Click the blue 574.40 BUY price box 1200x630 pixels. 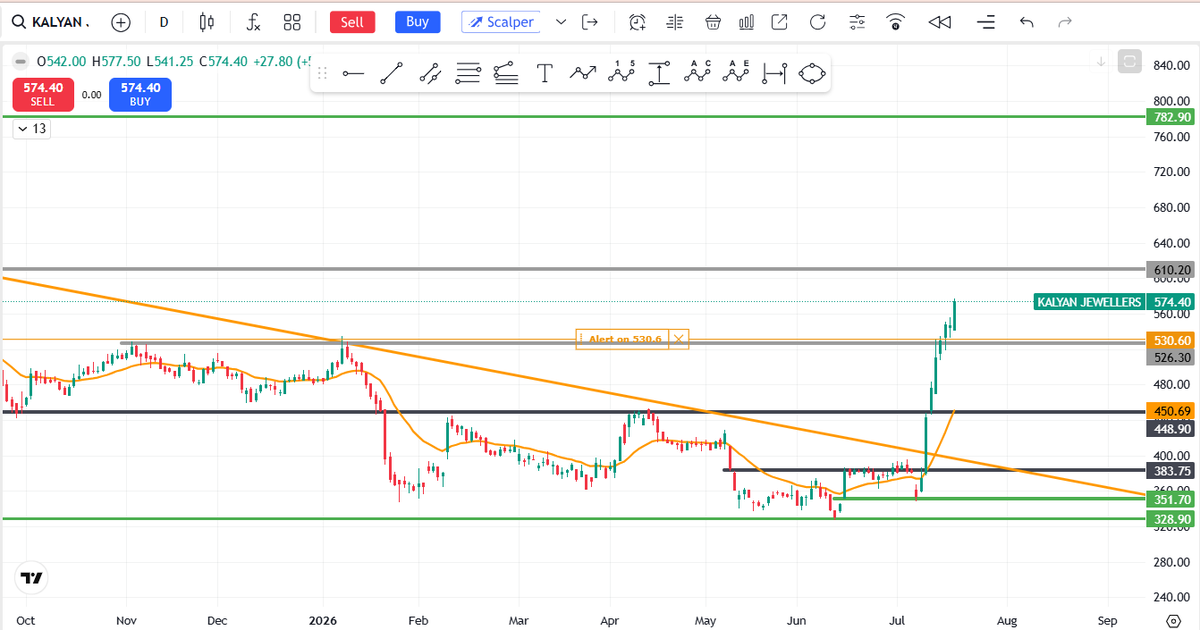pos(140,94)
